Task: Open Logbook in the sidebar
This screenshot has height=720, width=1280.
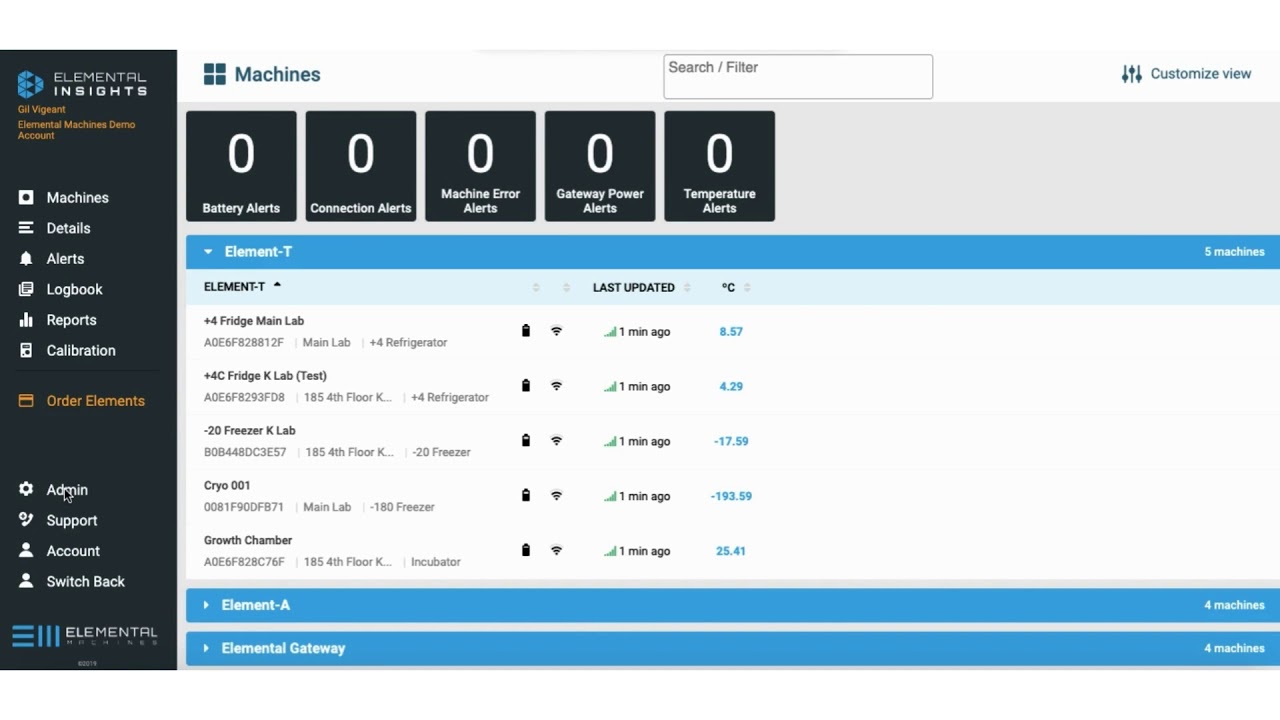Action: coord(74,289)
